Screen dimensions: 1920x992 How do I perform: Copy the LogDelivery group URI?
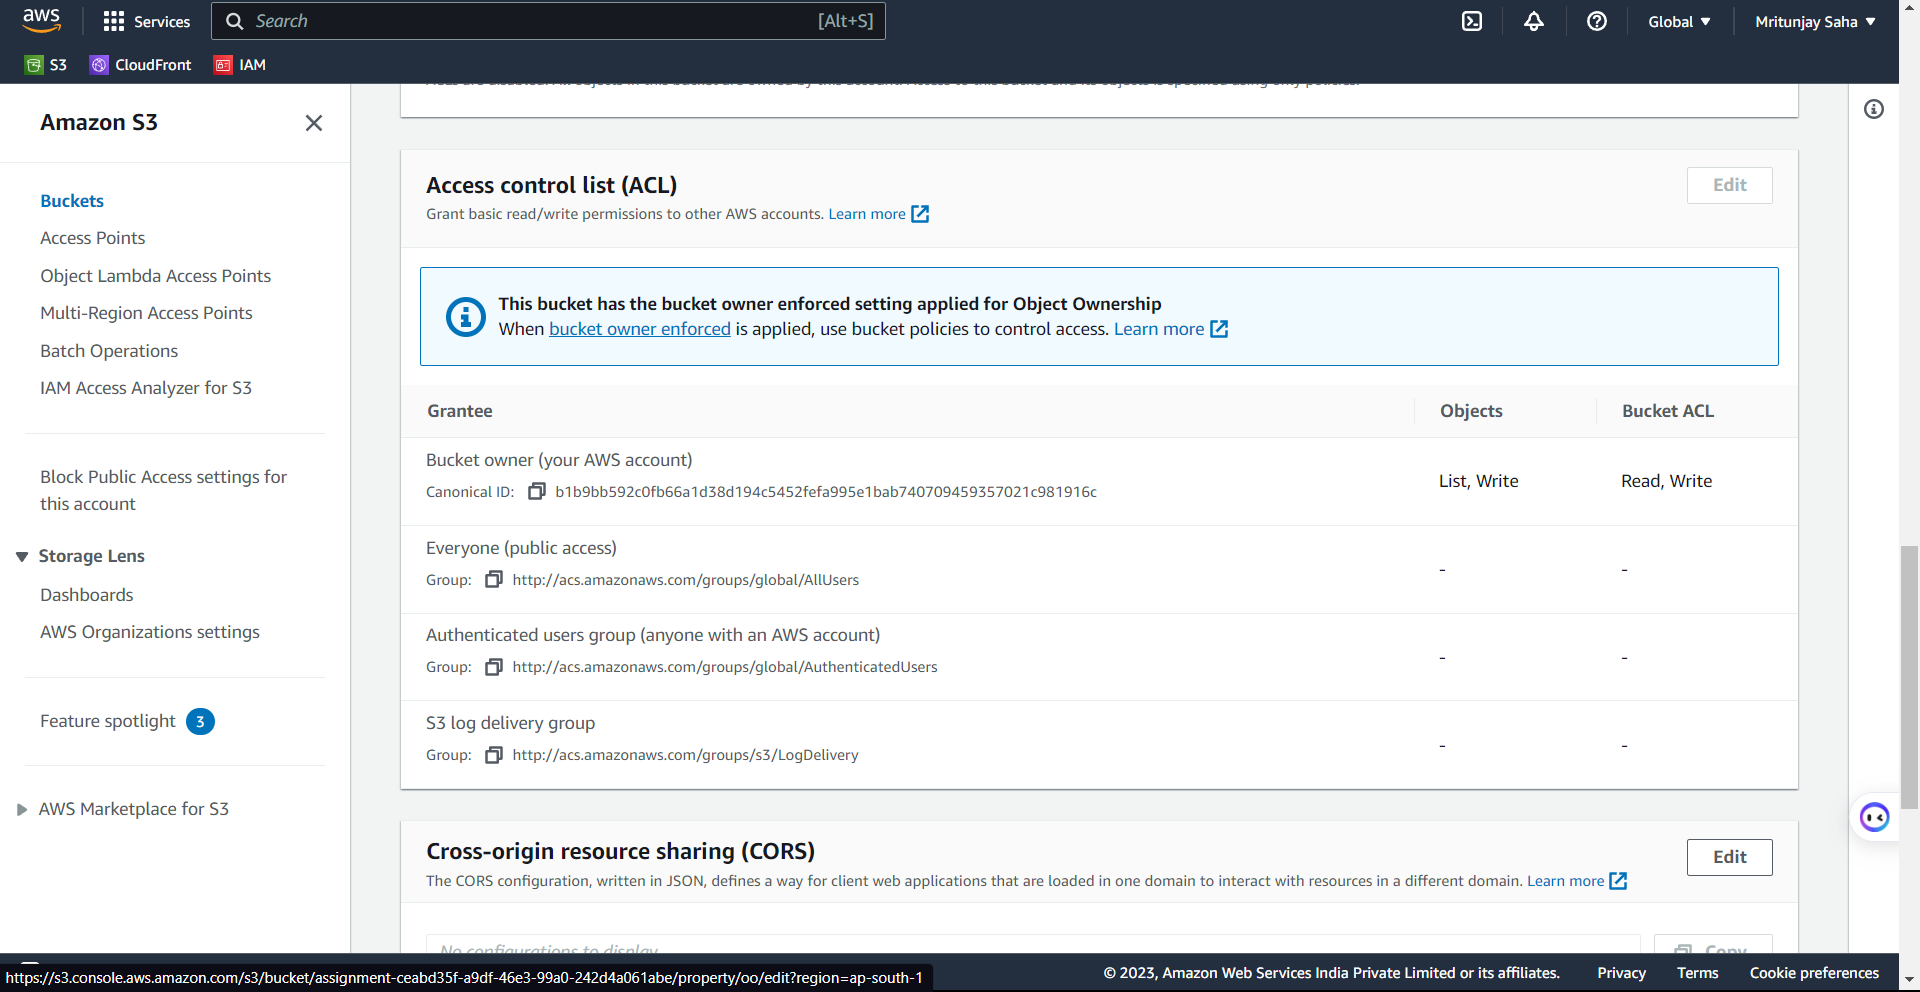494,755
